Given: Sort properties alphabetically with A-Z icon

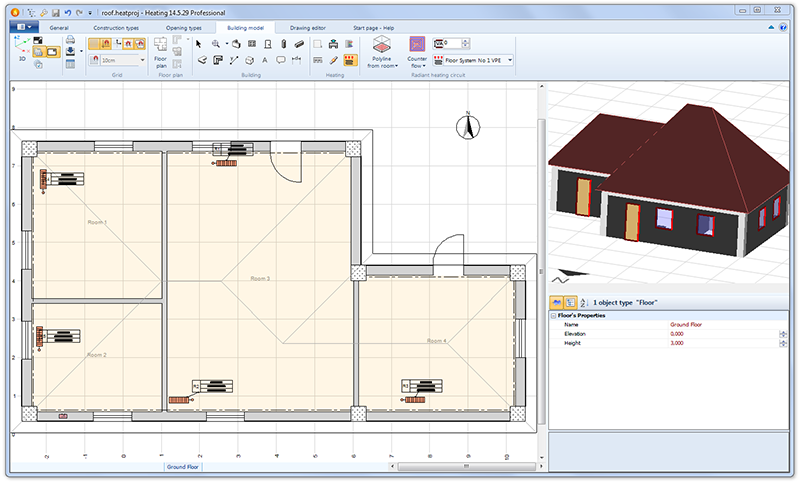Looking at the screenshot, I should (x=583, y=301).
